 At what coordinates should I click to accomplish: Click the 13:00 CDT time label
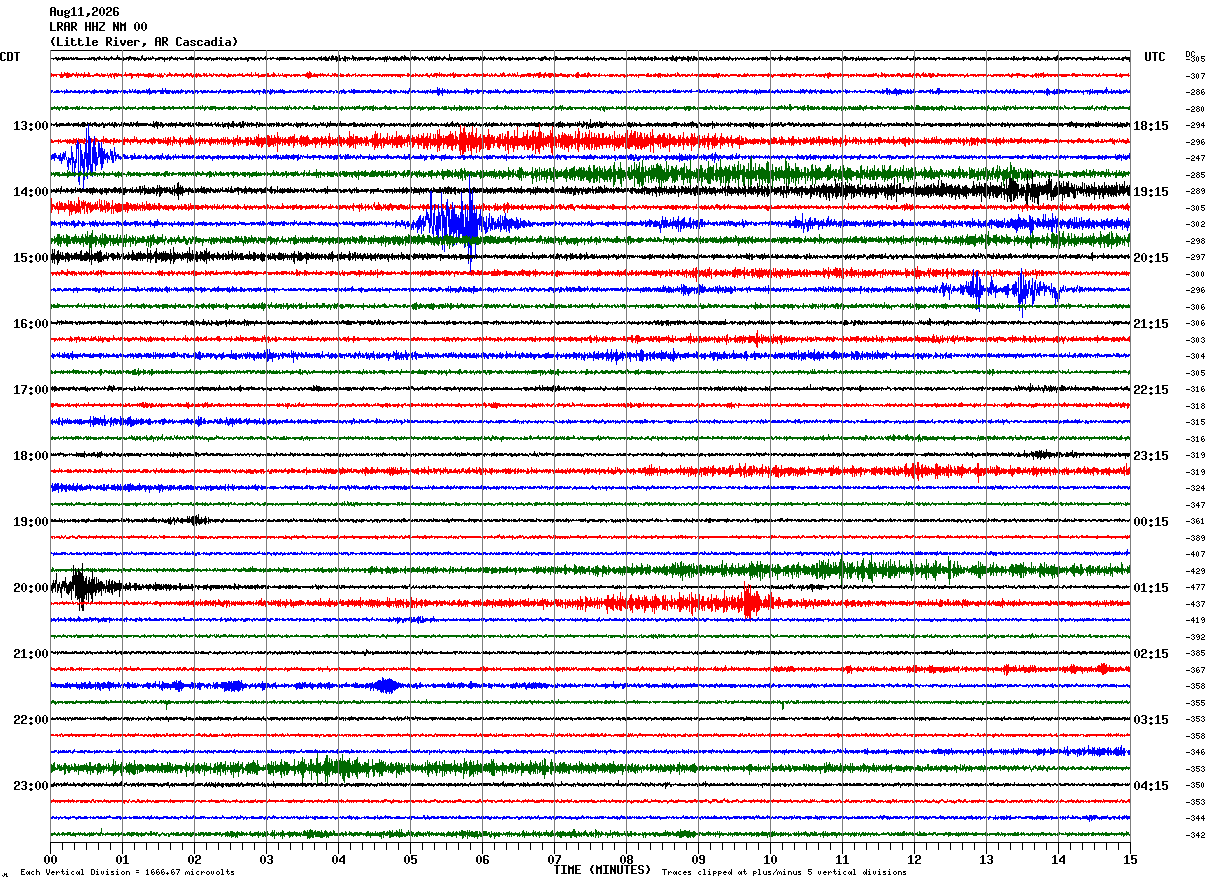click(30, 126)
